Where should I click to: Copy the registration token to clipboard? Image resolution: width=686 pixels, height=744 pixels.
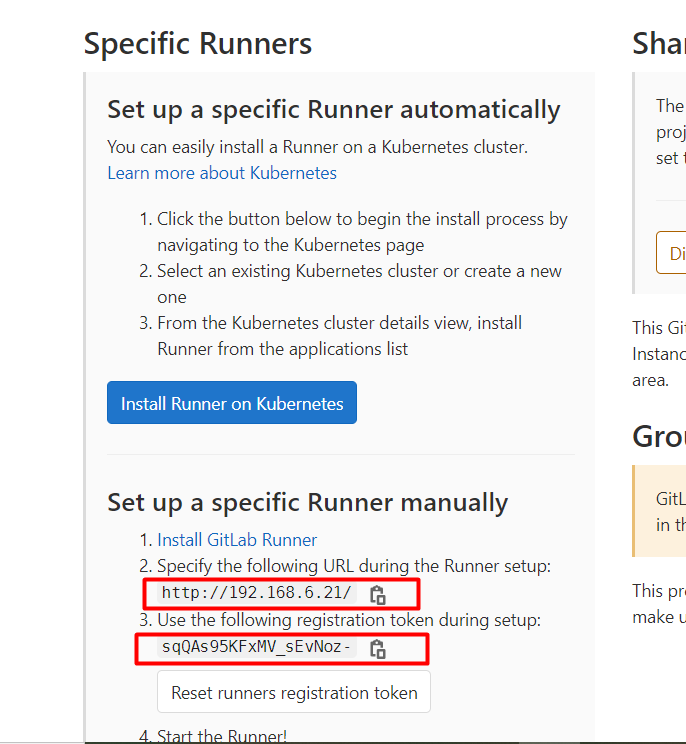point(378,649)
